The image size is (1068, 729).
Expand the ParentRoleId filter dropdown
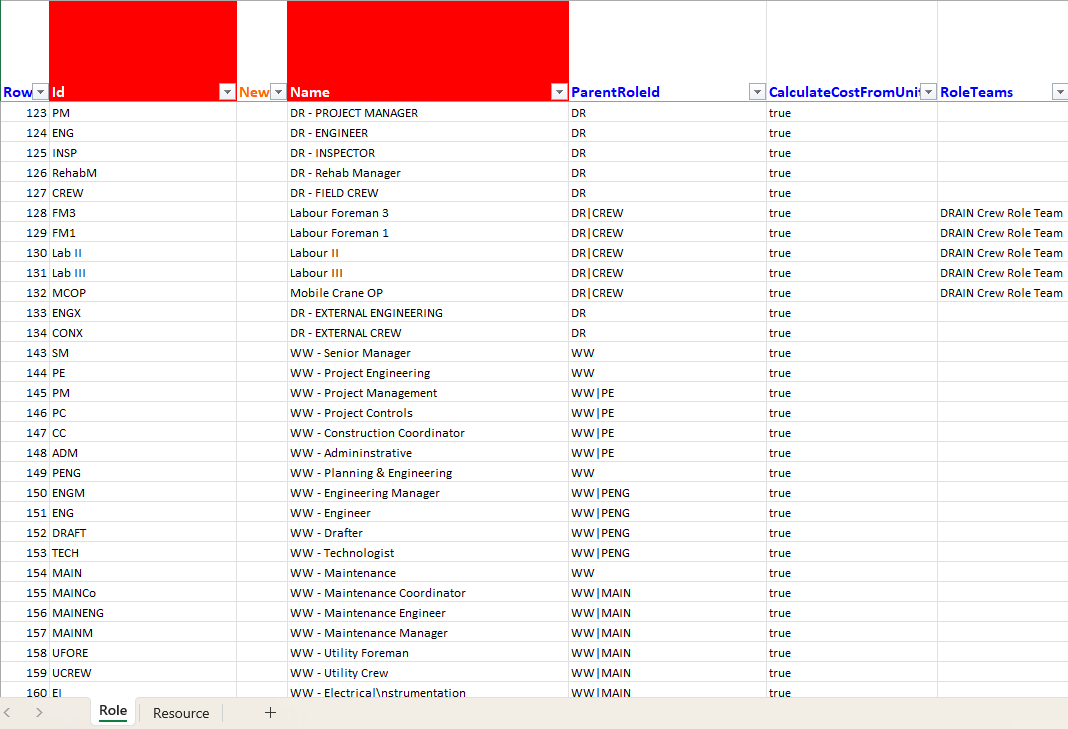tap(757, 92)
